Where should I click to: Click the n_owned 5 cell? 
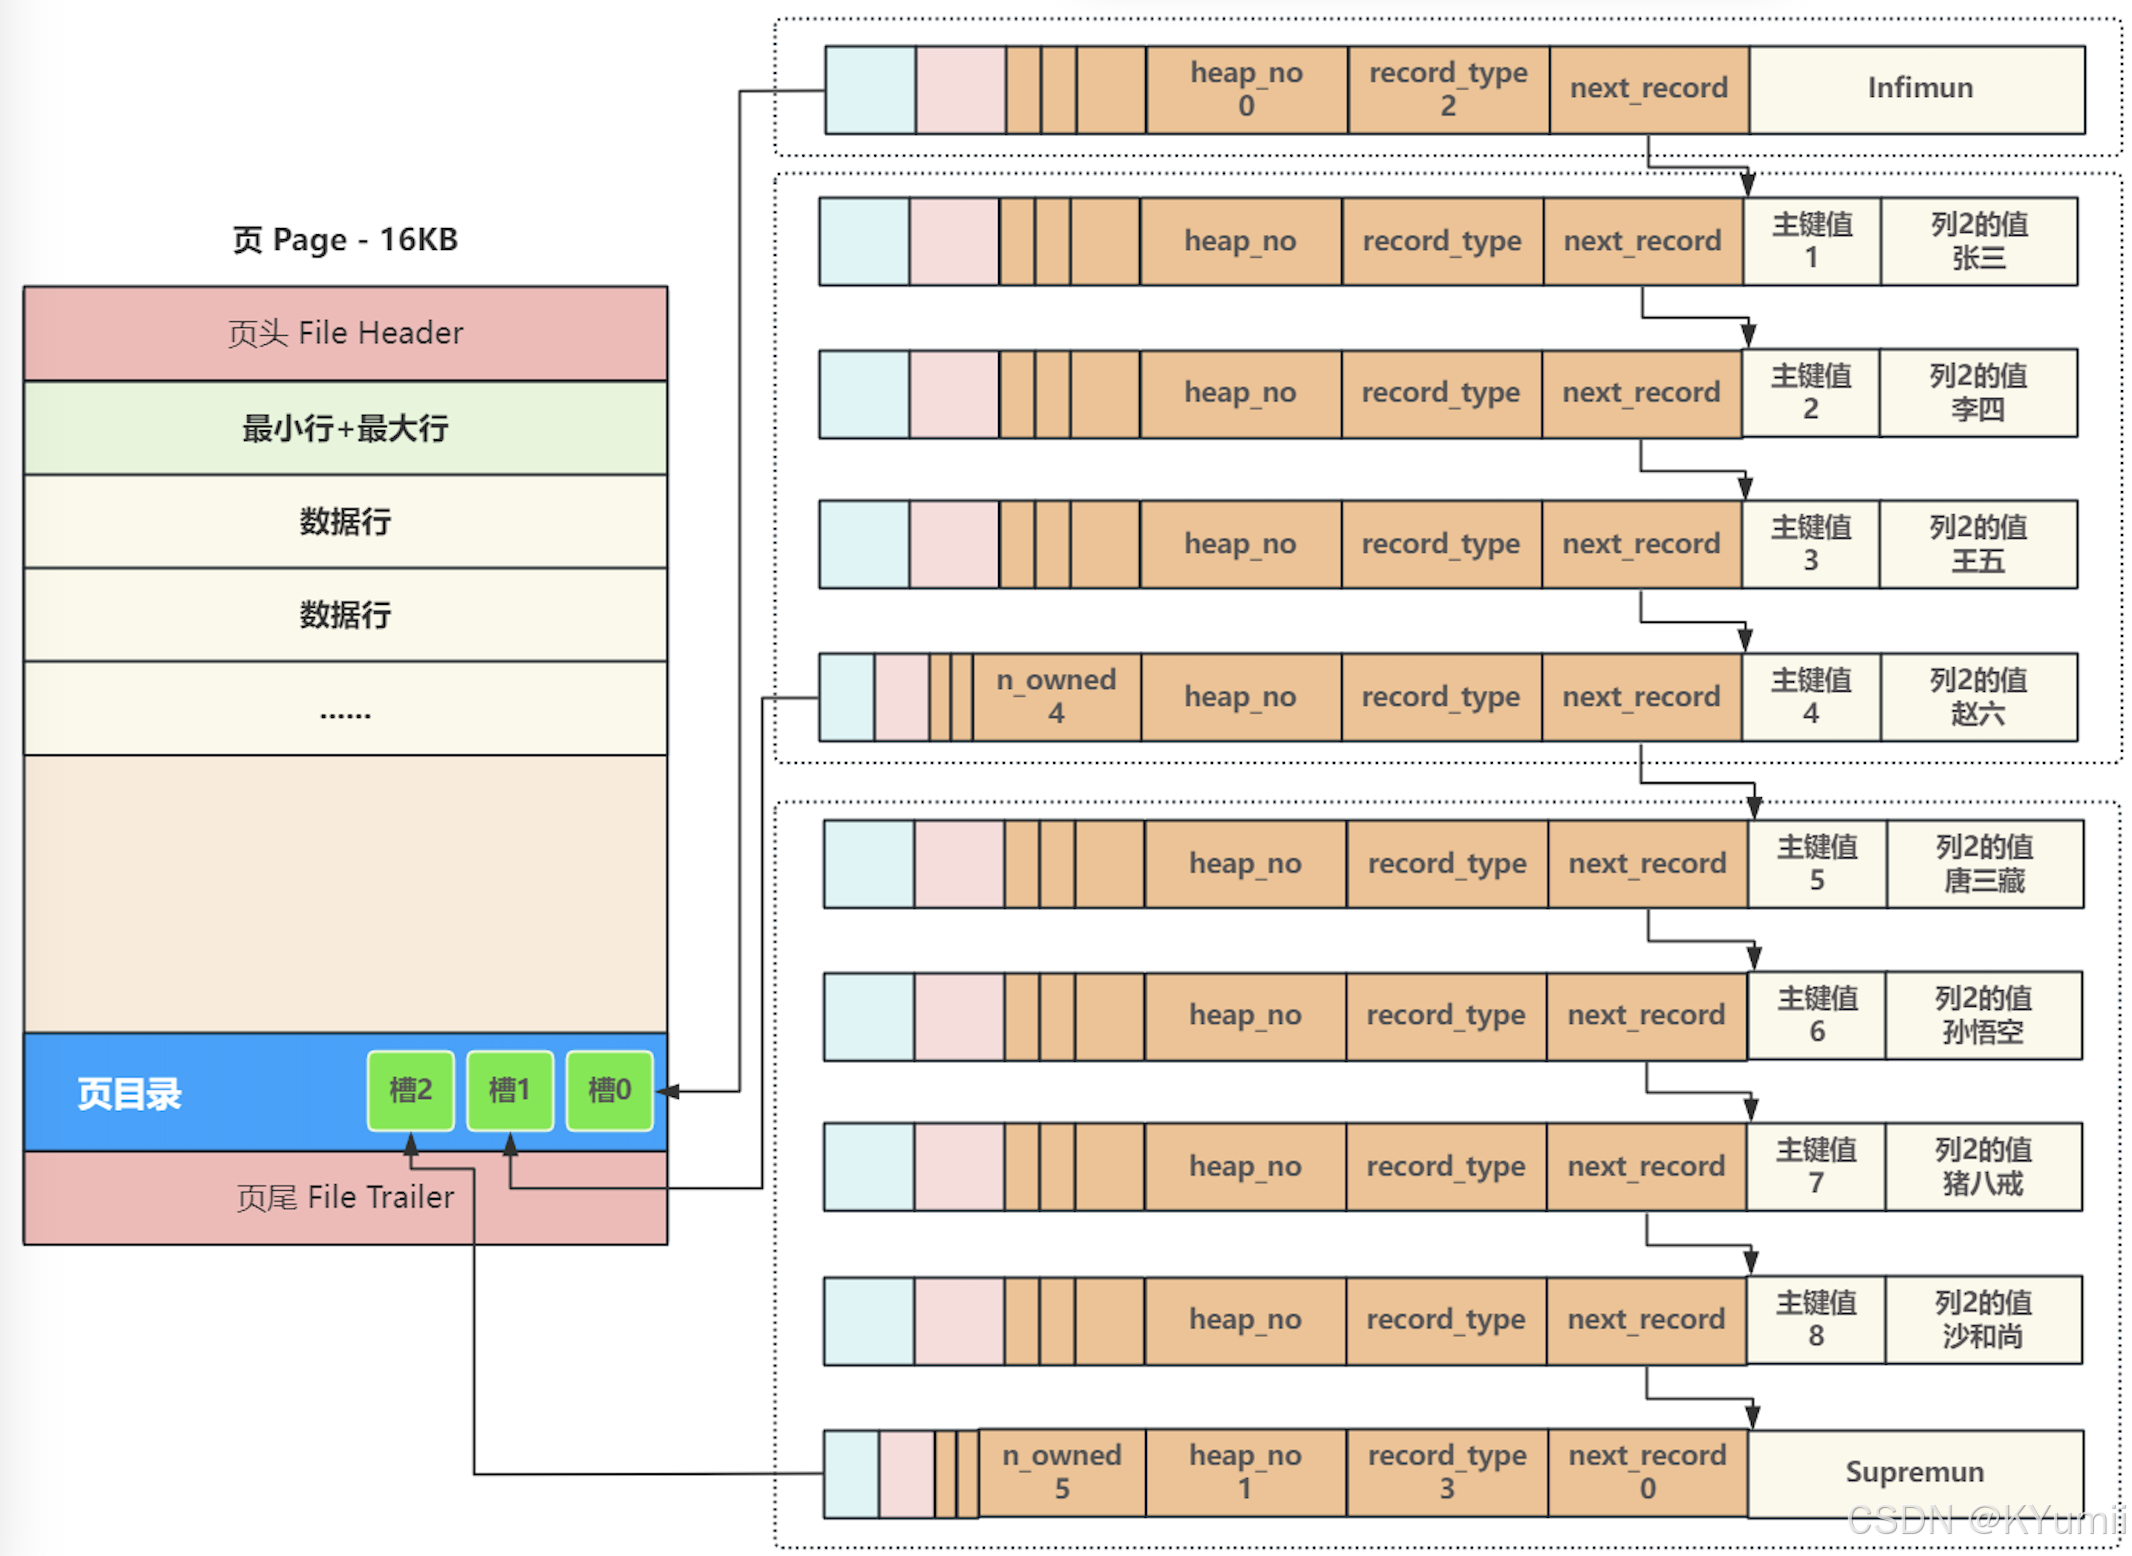pyautogui.click(x=1062, y=1473)
